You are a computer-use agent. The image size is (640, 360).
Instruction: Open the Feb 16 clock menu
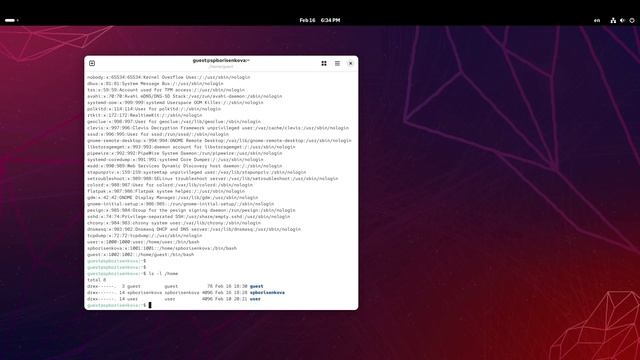pos(320,20)
